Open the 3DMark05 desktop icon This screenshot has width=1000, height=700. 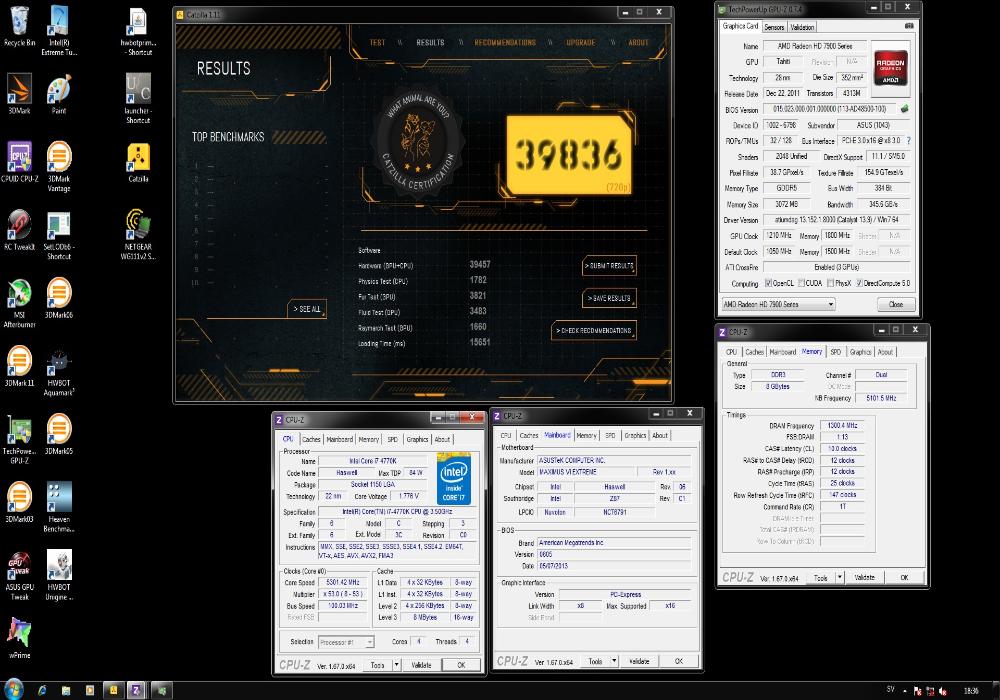[59, 434]
